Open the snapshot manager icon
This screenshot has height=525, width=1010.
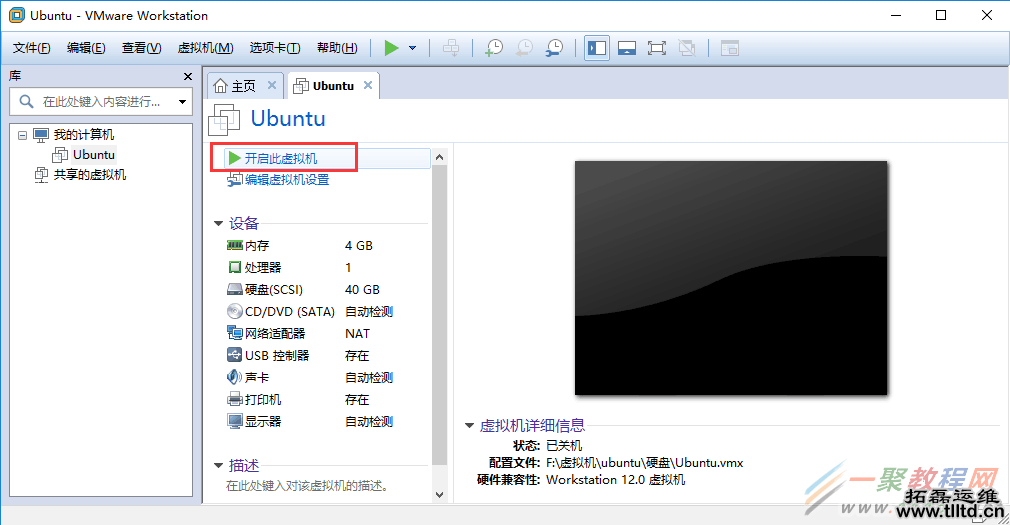pos(554,48)
